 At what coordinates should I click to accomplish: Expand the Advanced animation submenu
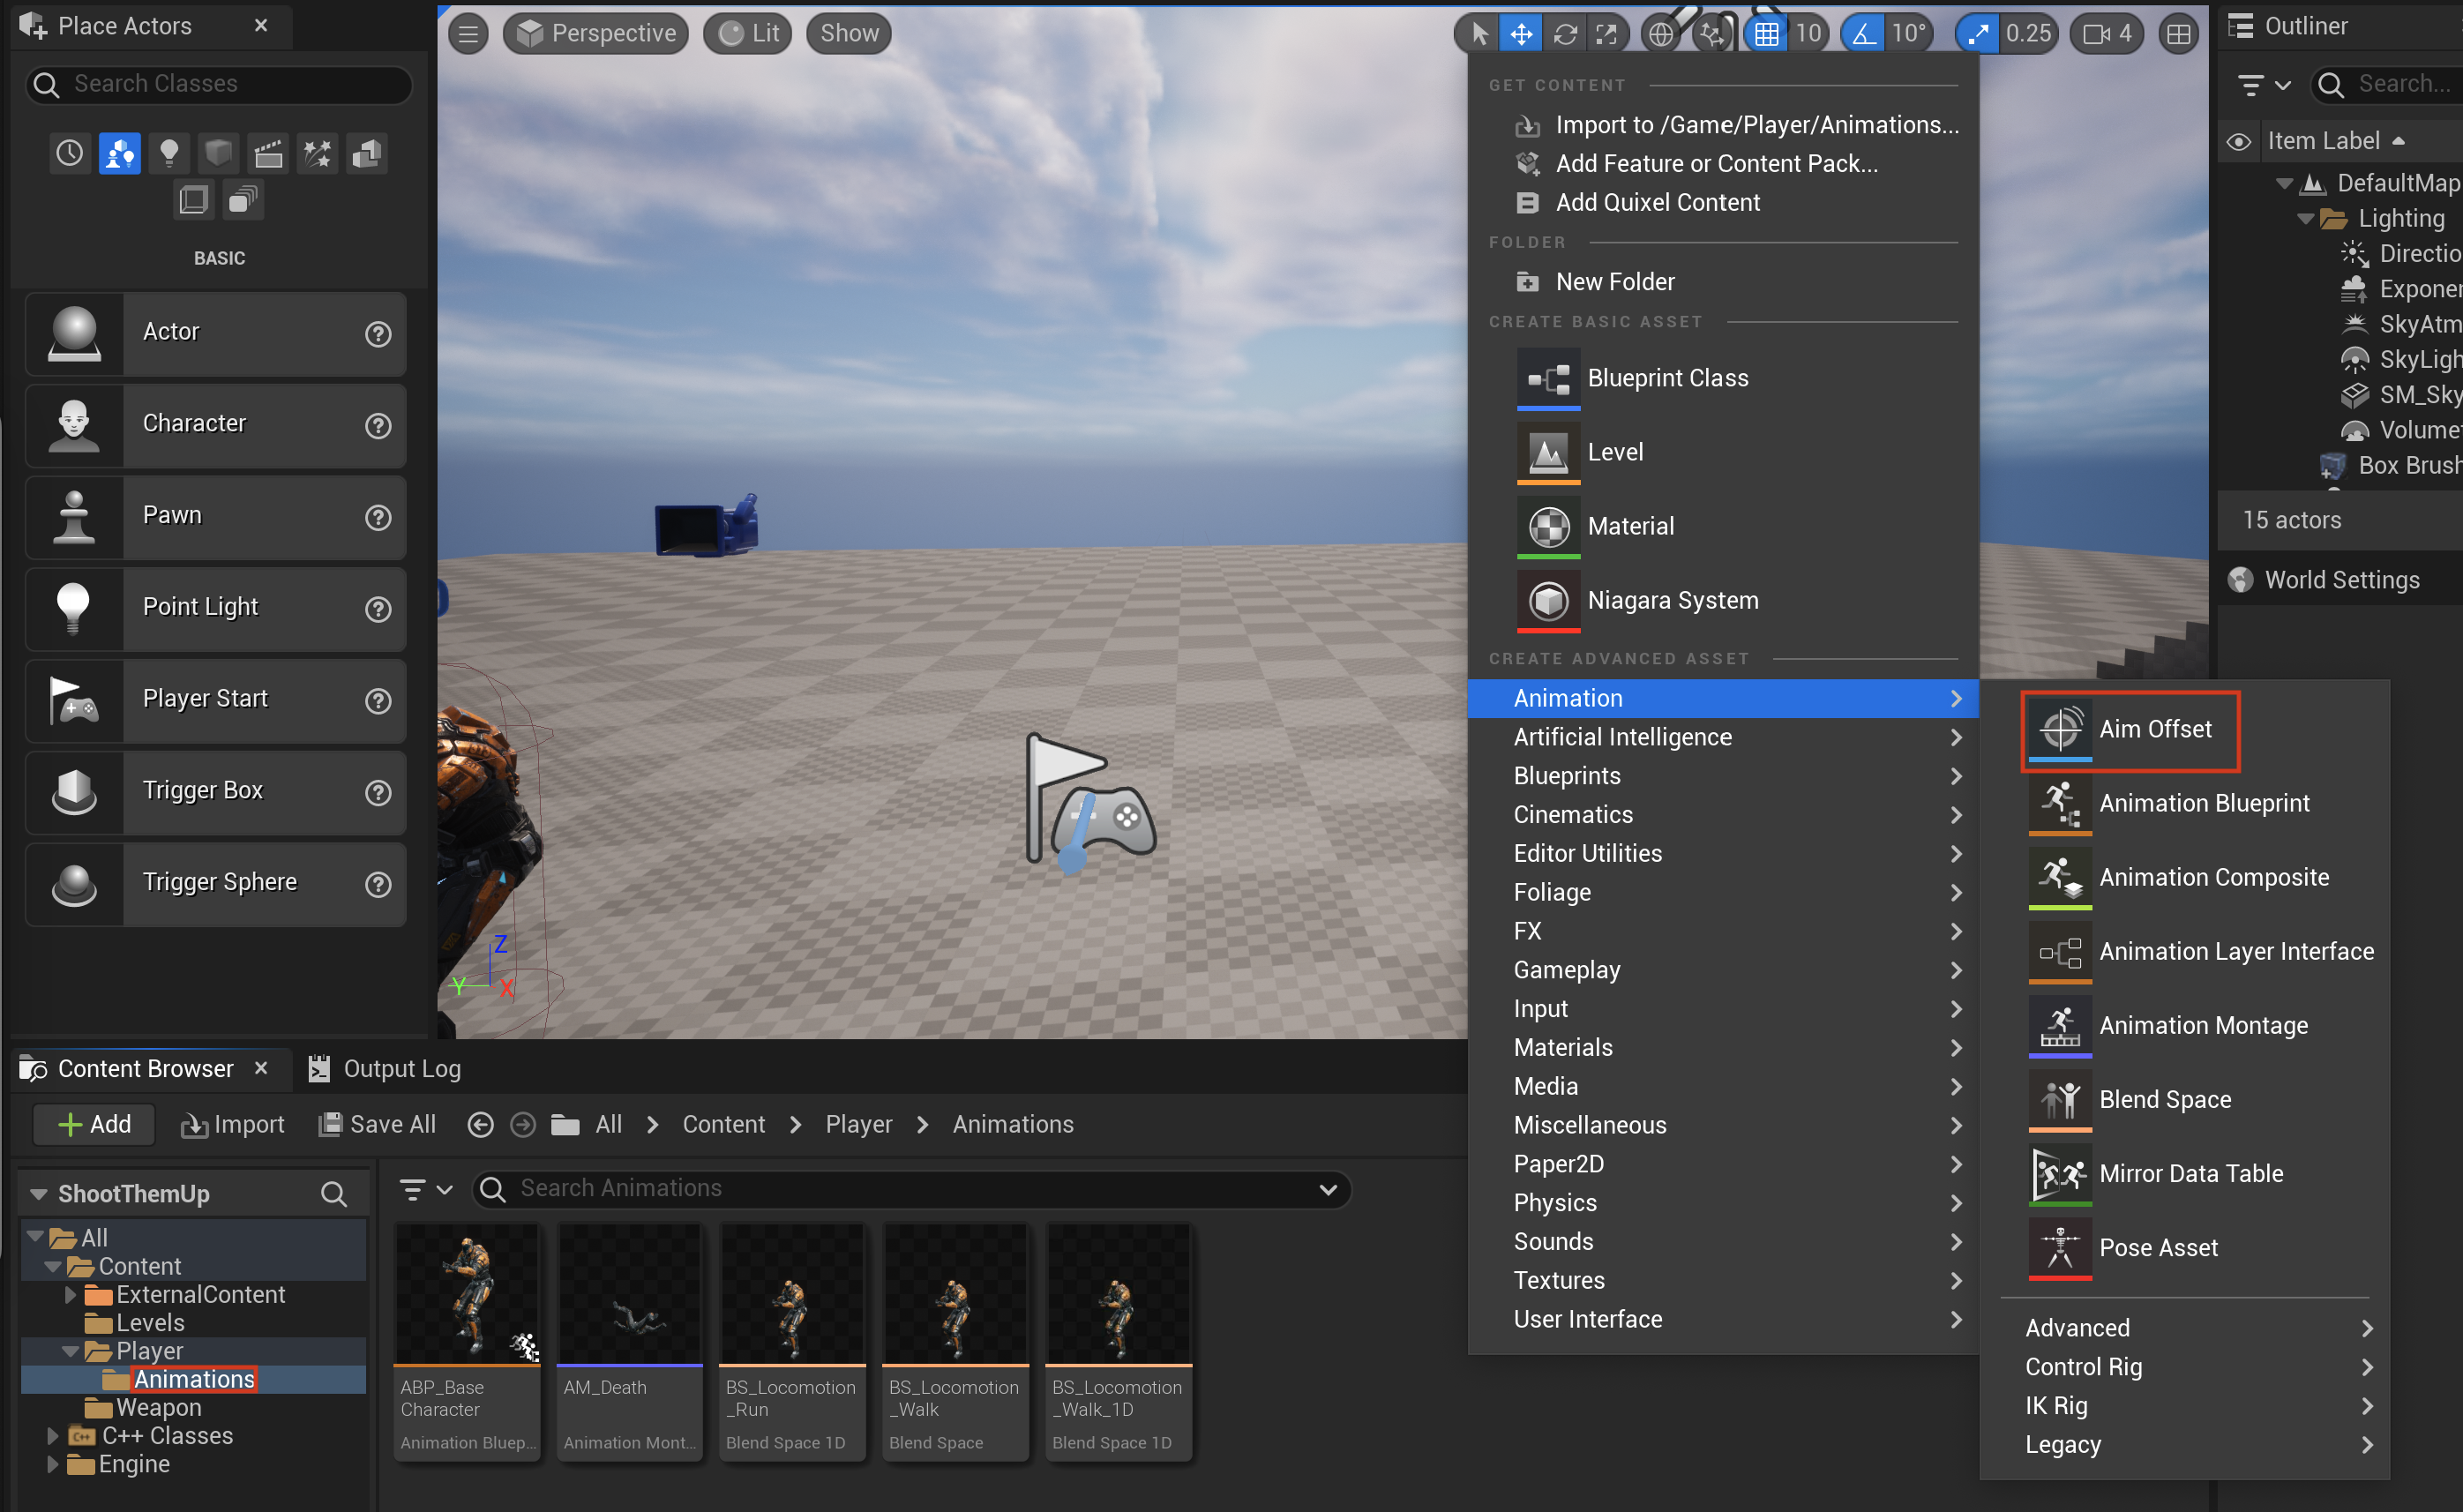coord(2184,1328)
